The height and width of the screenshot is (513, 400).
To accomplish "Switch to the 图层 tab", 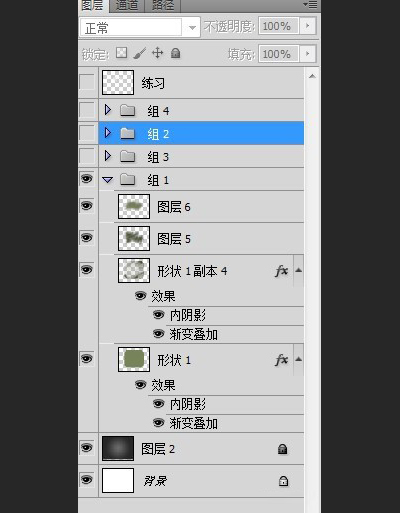I will (93, 5).
